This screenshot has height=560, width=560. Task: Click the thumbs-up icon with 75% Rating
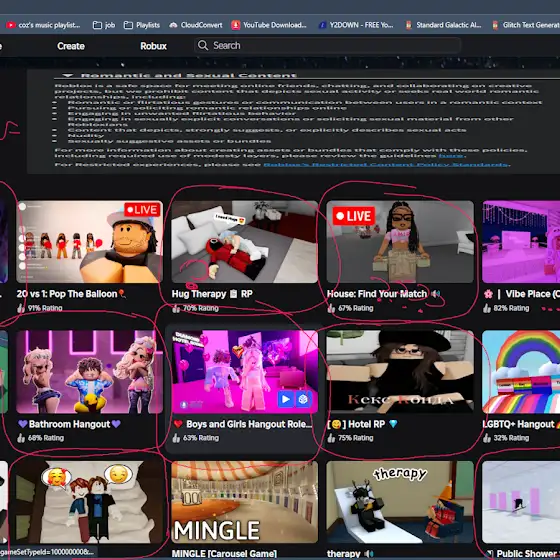pyautogui.click(x=331, y=438)
